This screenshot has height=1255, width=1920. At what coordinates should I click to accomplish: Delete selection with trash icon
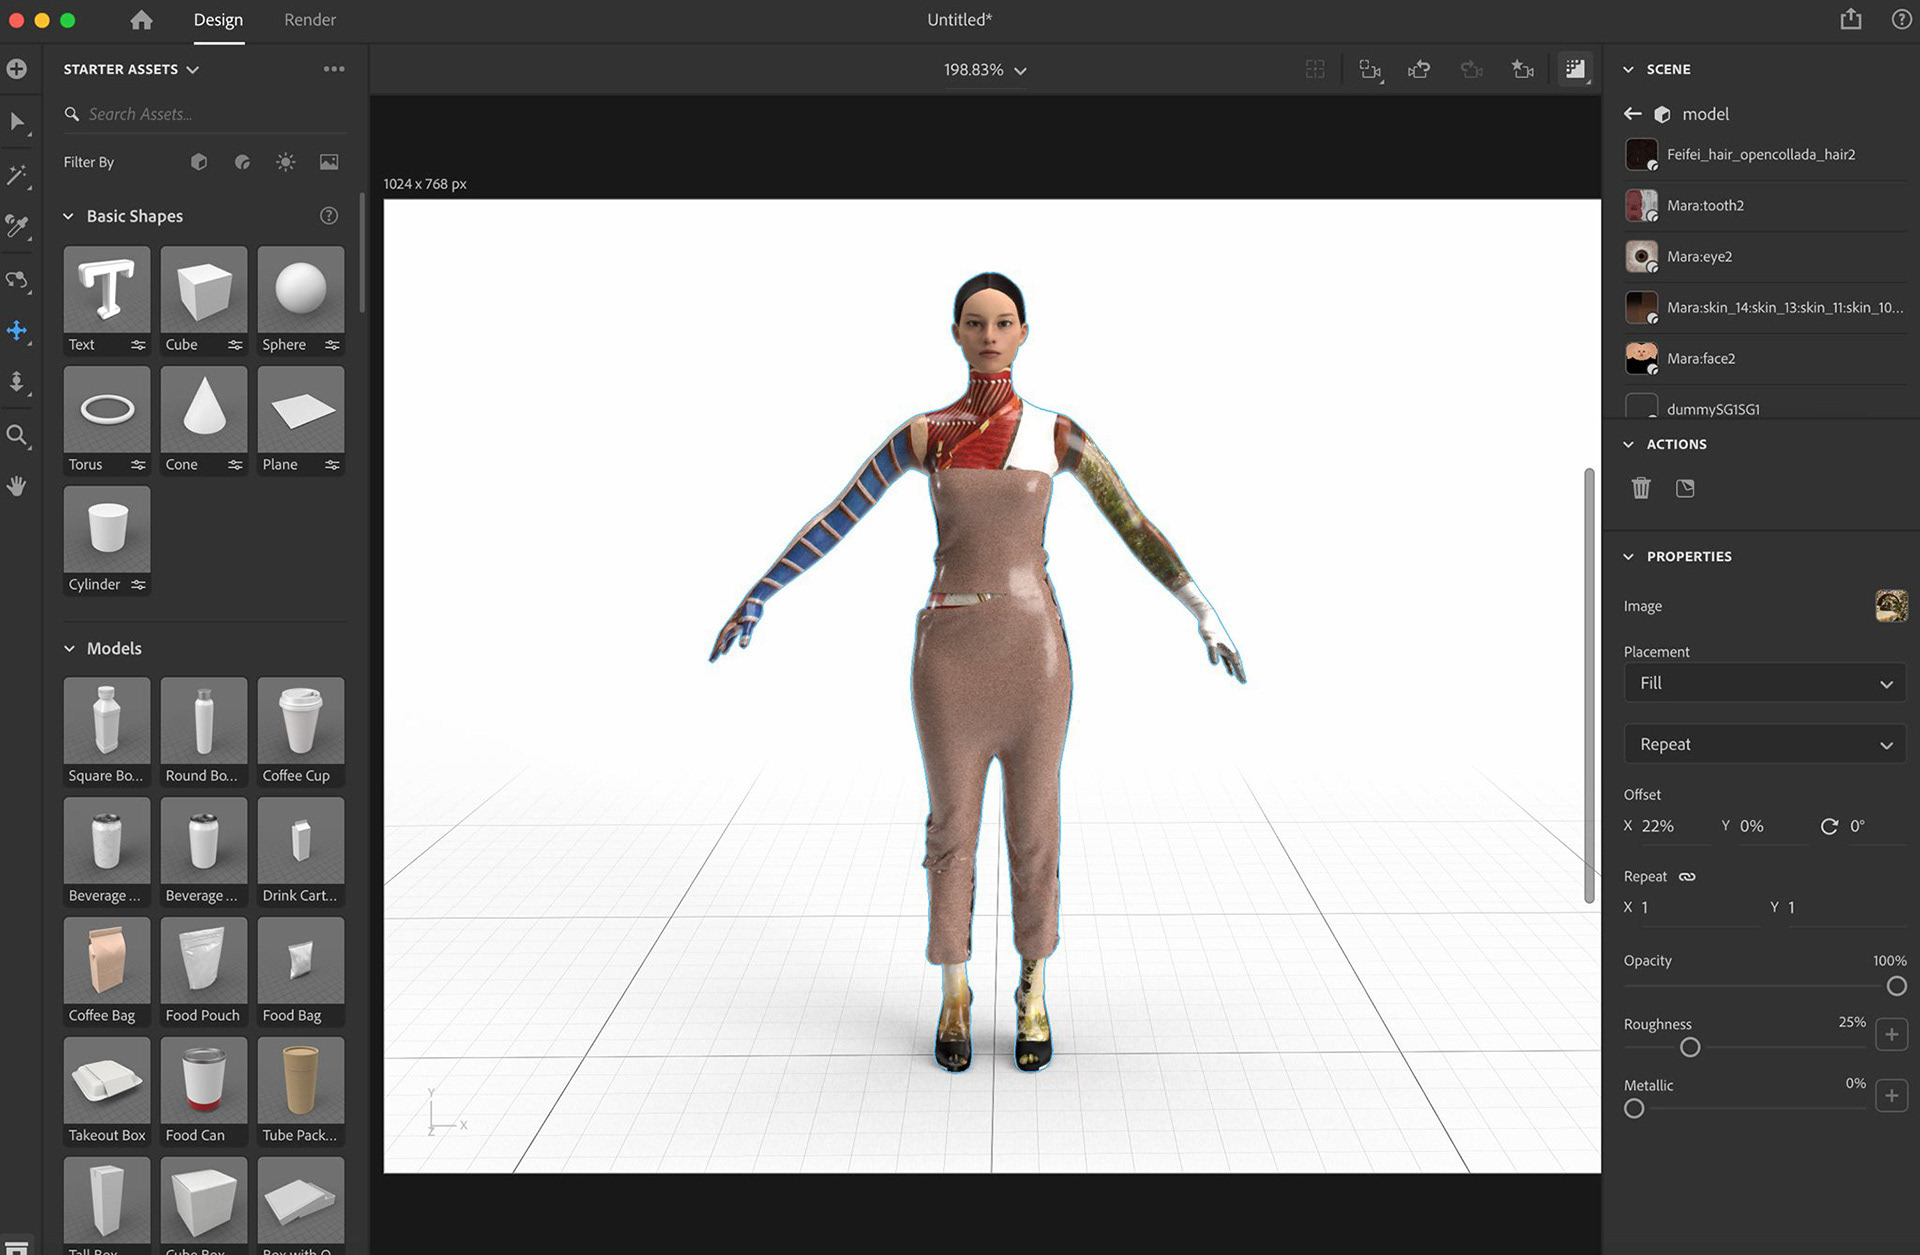[1641, 488]
